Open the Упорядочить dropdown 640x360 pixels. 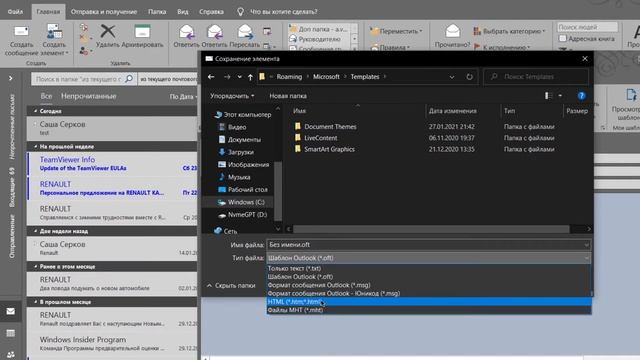pyautogui.click(x=232, y=96)
